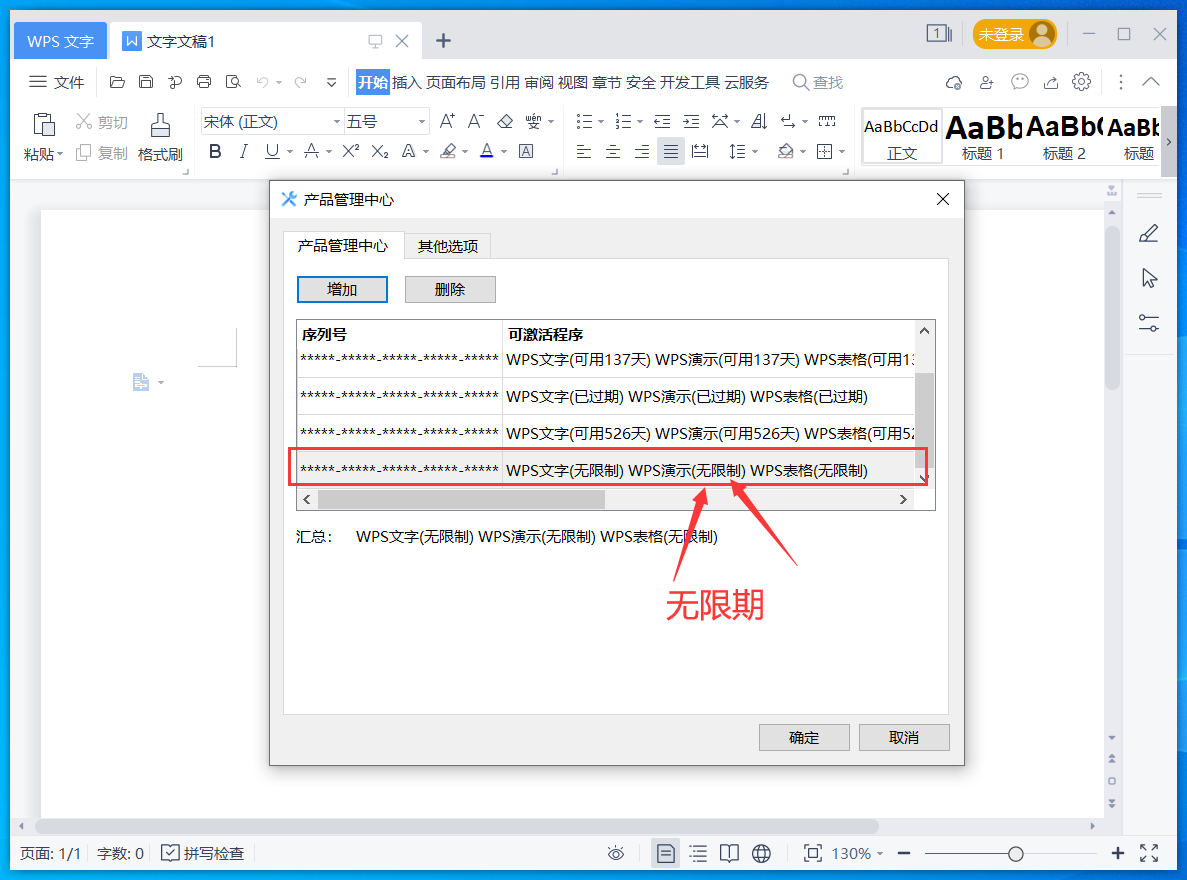The height and width of the screenshot is (880, 1187).
Task: Click the zoom slider handle
Action: coord(1016,854)
